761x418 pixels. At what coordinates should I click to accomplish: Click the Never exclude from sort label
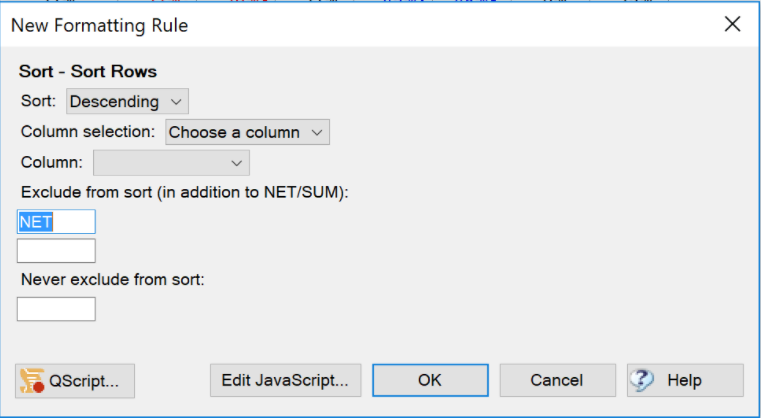point(112,280)
